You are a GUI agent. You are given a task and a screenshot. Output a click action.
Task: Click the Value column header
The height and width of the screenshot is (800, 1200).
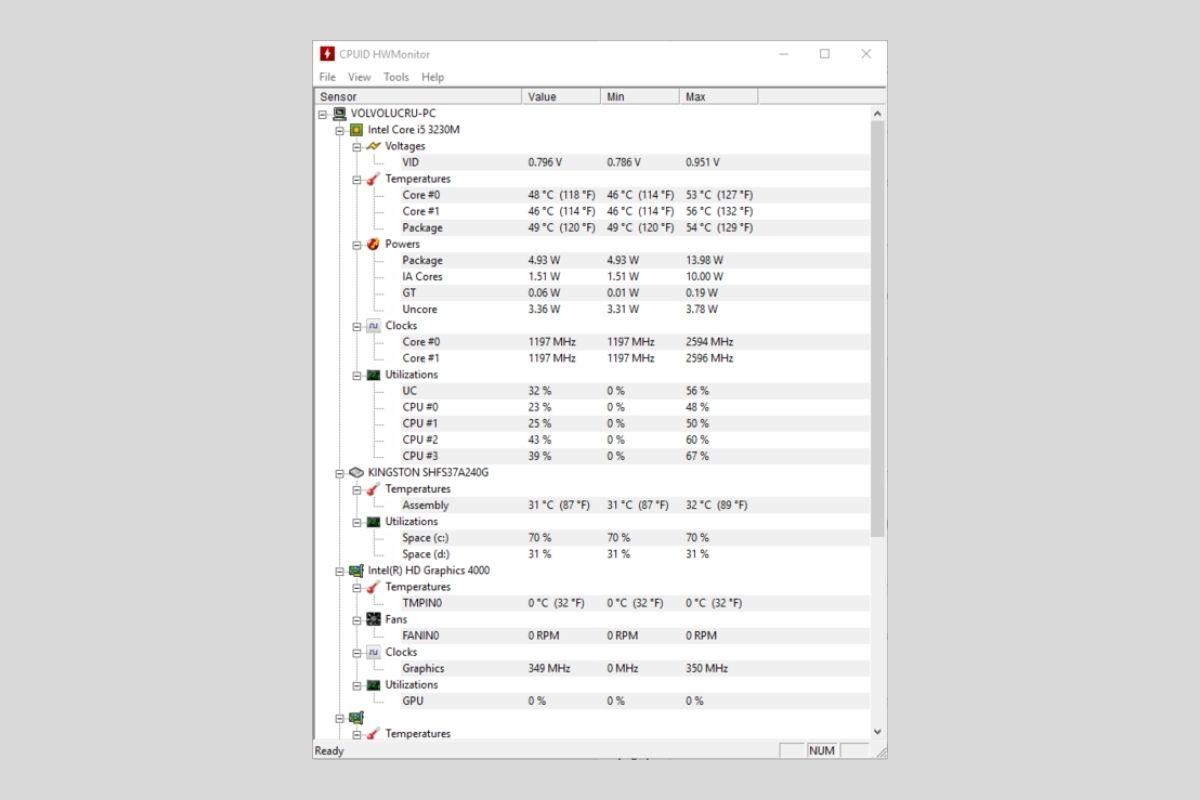click(562, 97)
